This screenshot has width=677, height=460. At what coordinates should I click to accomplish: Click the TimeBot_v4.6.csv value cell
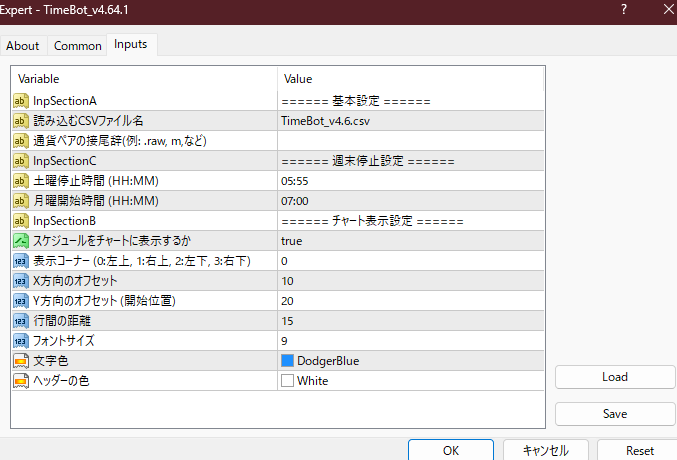(x=411, y=121)
